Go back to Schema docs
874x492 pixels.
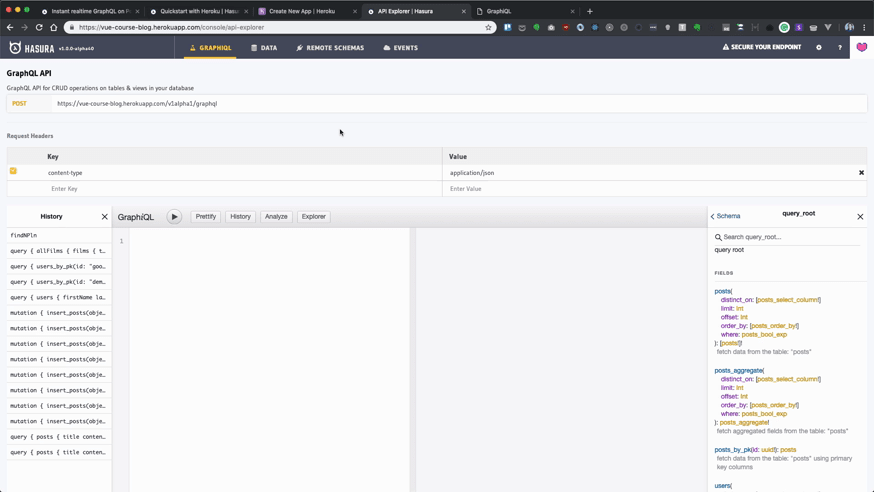(x=725, y=216)
